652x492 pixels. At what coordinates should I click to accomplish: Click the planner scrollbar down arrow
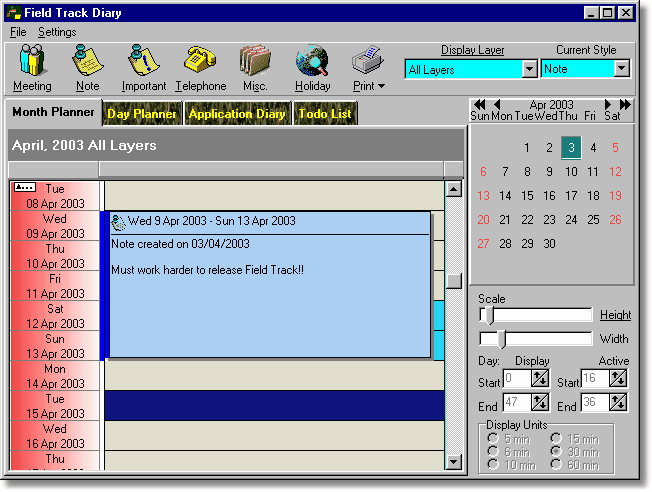pos(453,461)
